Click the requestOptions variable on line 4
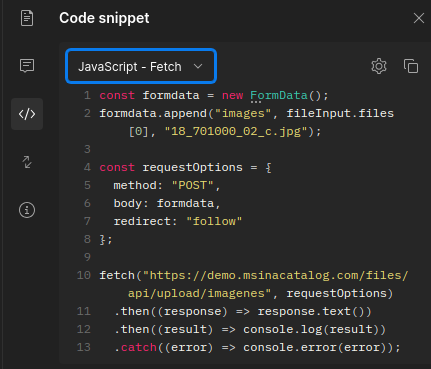This screenshot has width=431, height=369. coord(193,167)
